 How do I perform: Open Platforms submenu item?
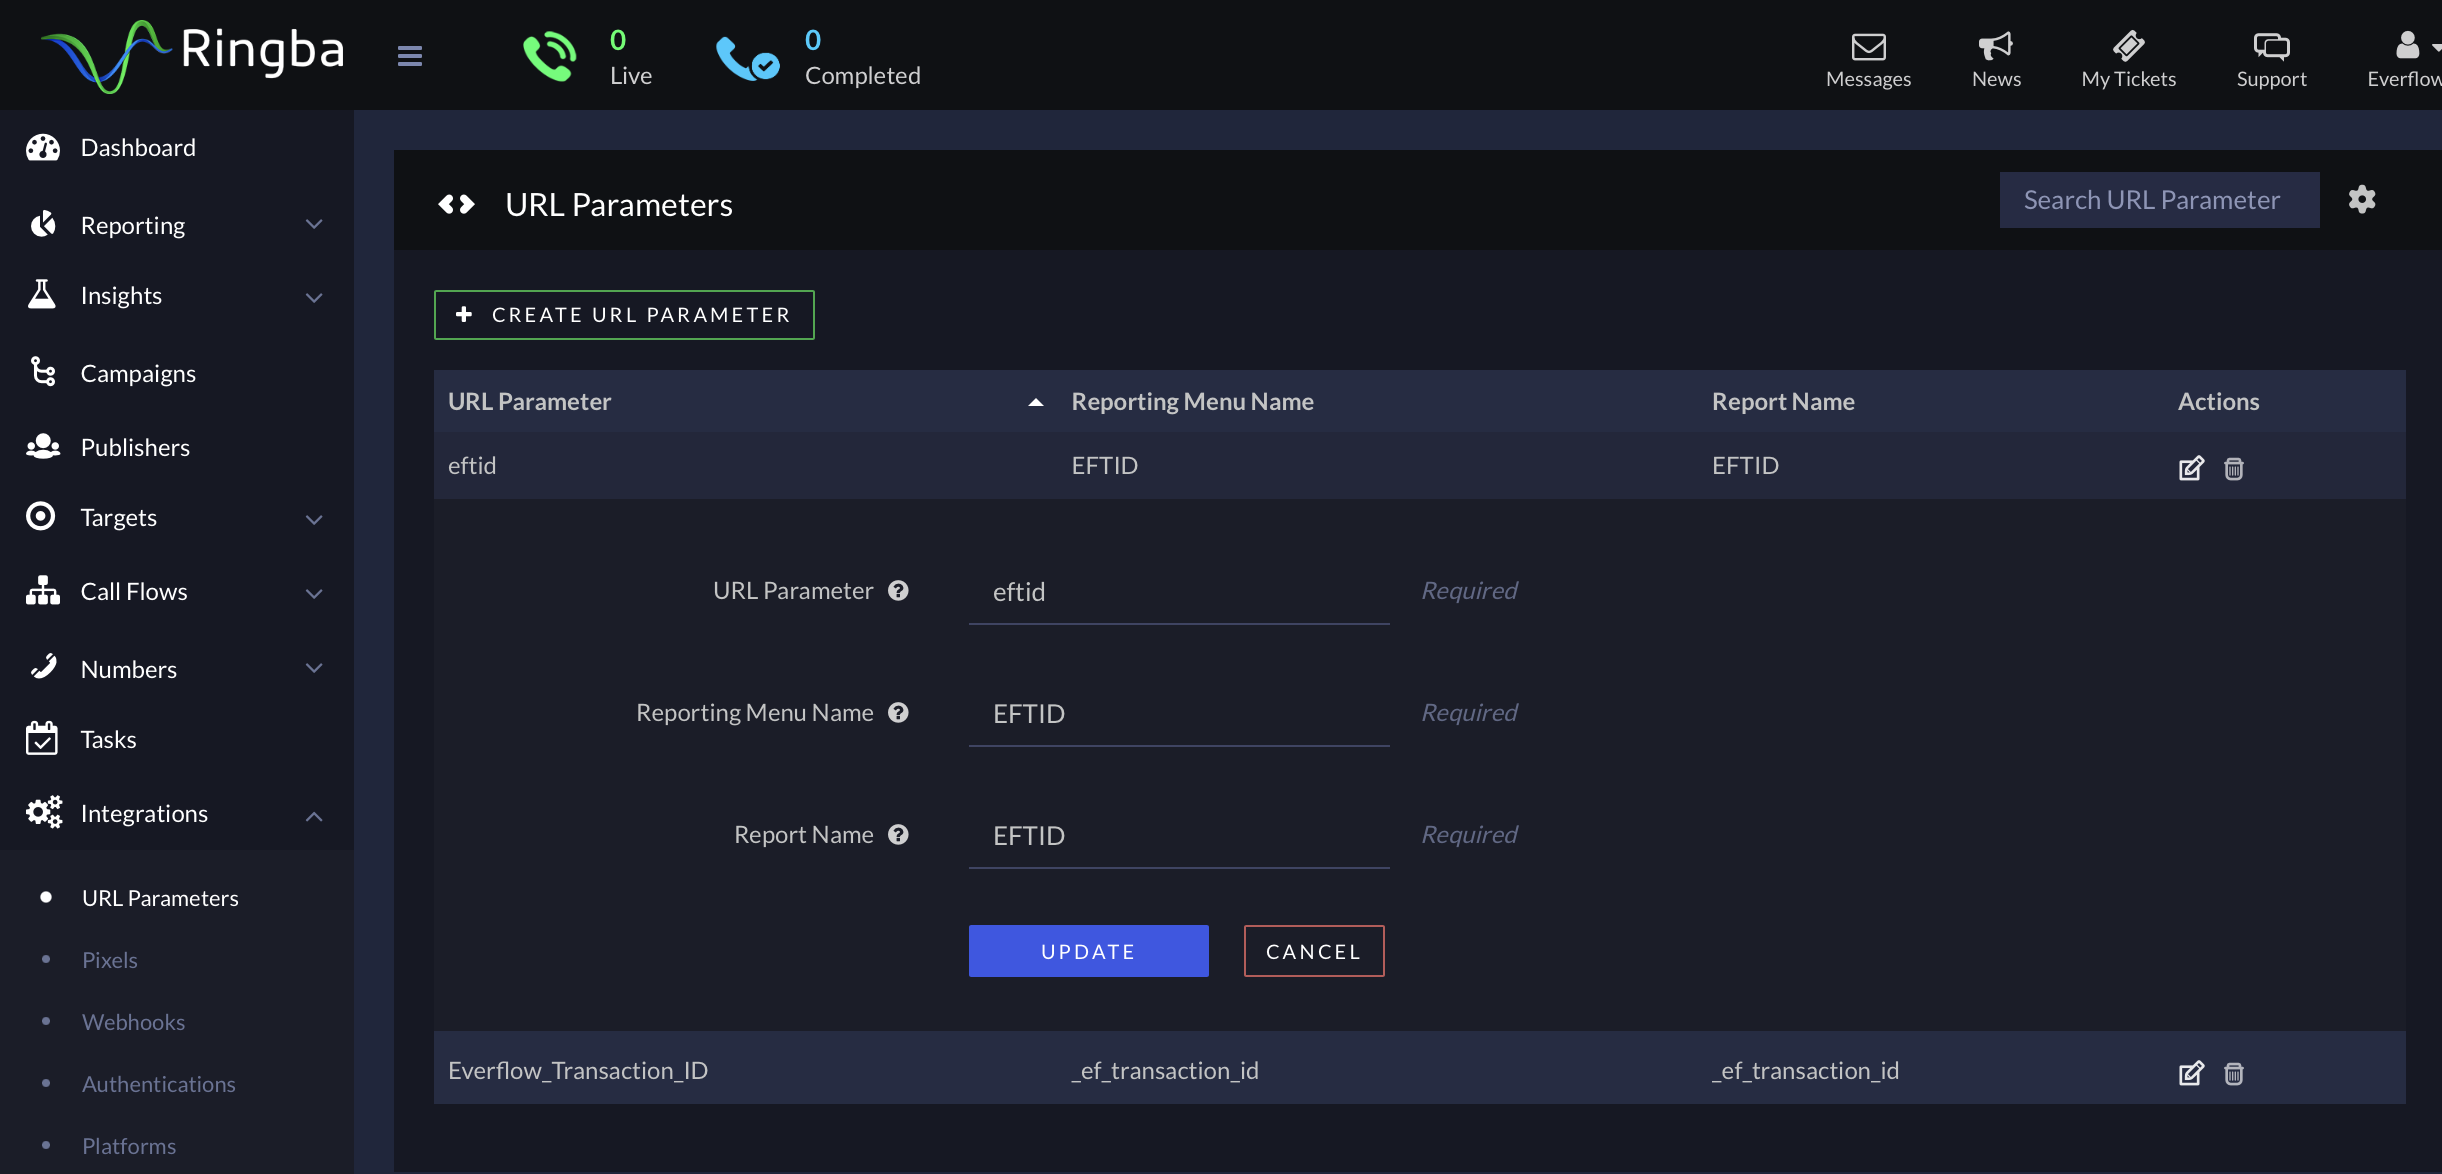pos(129,1146)
